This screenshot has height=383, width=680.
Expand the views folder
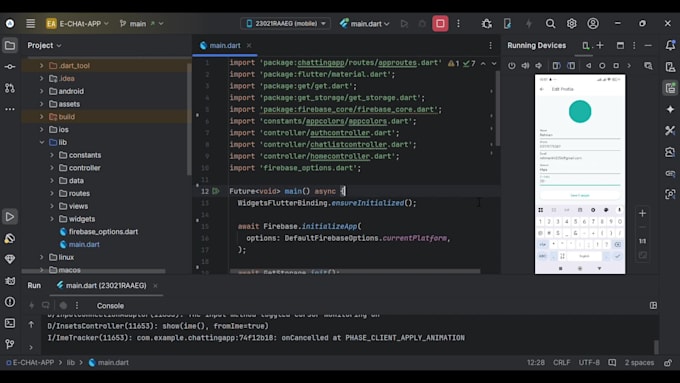[52, 206]
